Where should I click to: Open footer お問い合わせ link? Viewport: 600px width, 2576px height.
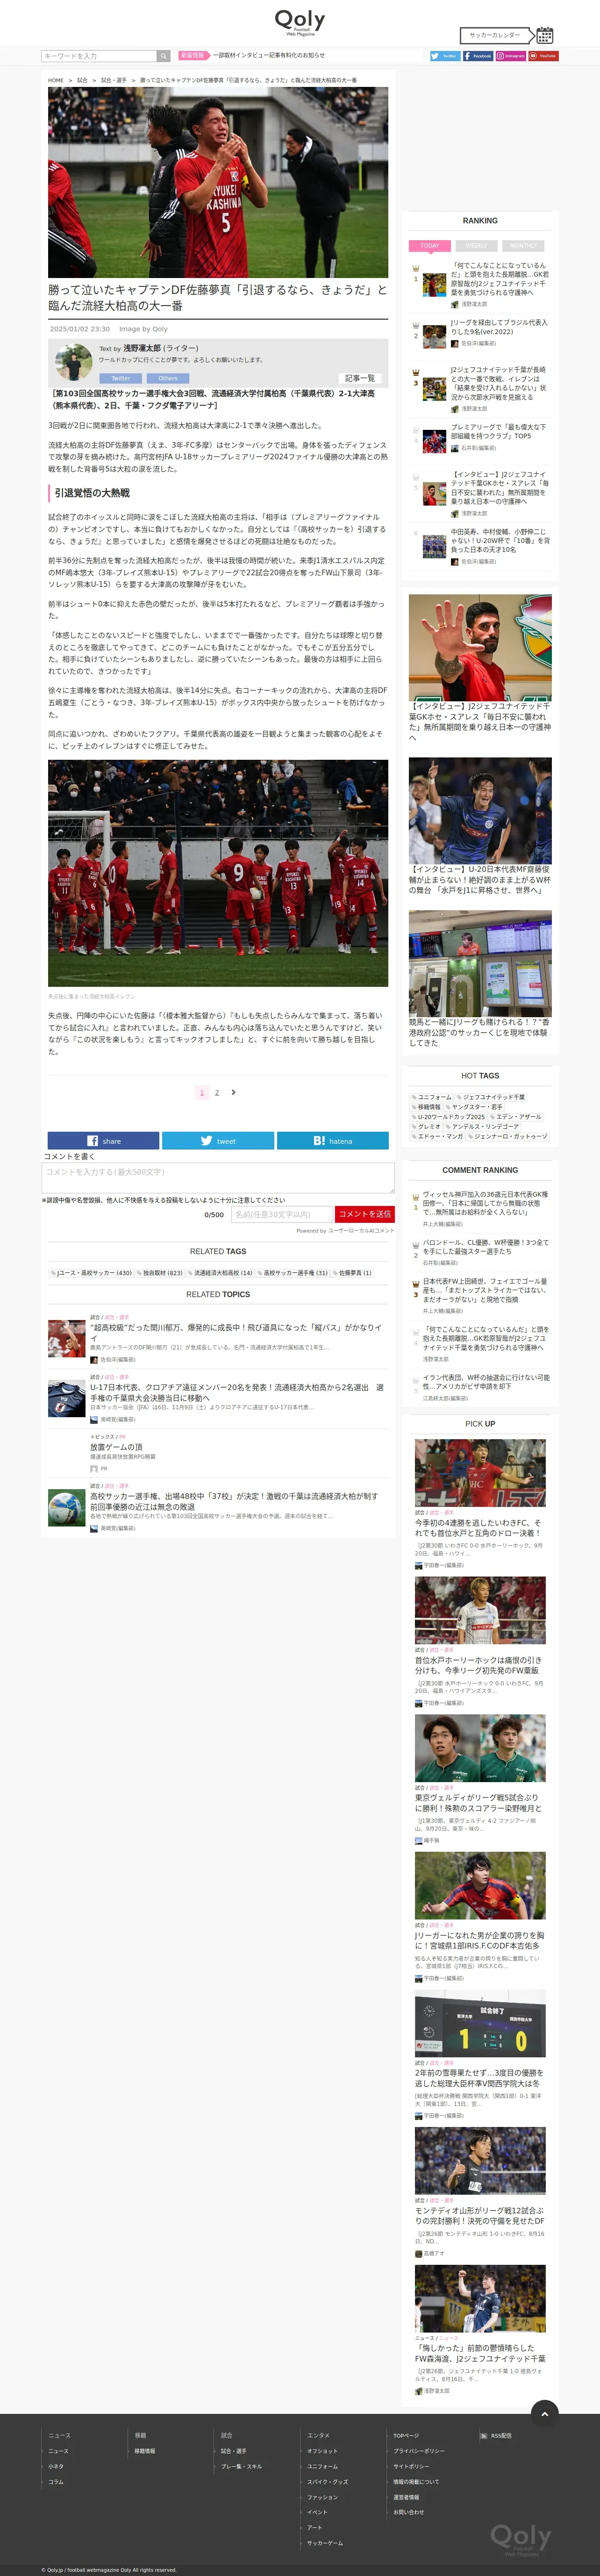[x=408, y=2512]
